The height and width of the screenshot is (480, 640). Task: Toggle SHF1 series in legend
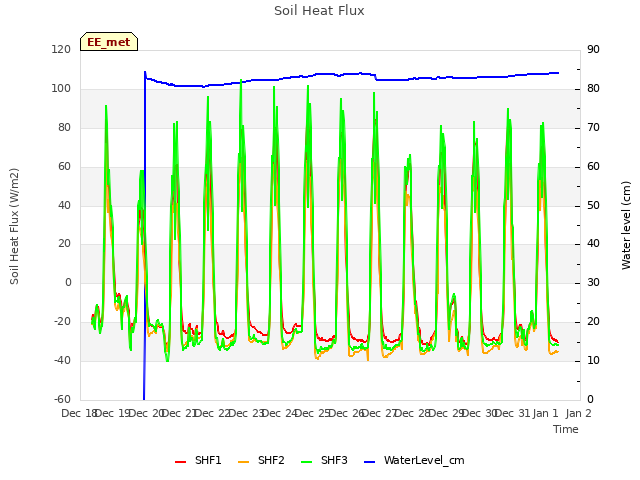tap(198, 460)
